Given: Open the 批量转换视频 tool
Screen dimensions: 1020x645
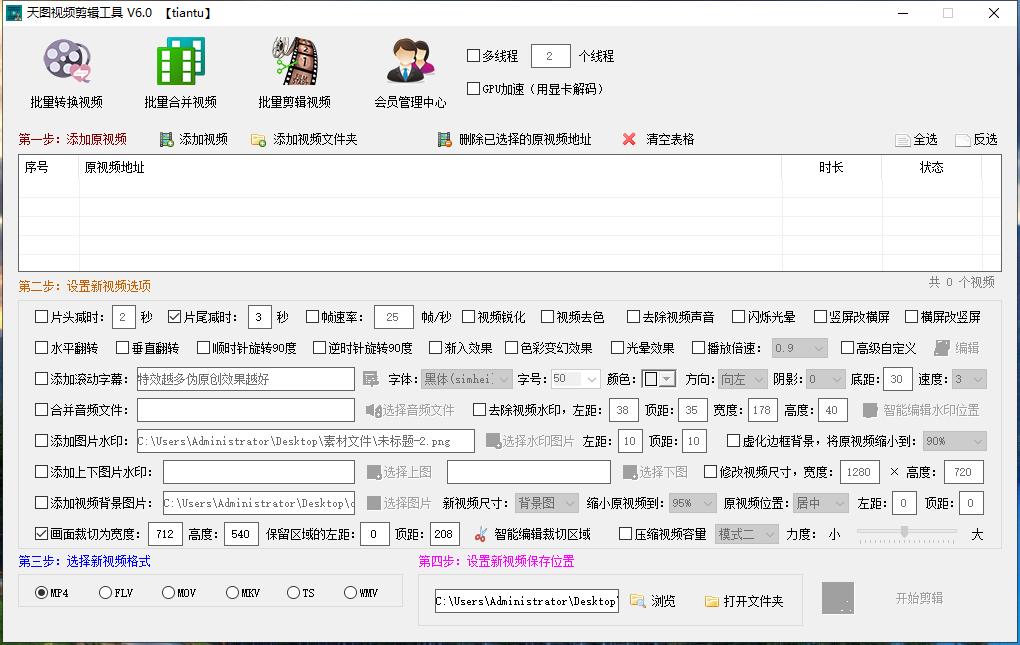Looking at the screenshot, I should (x=66, y=70).
